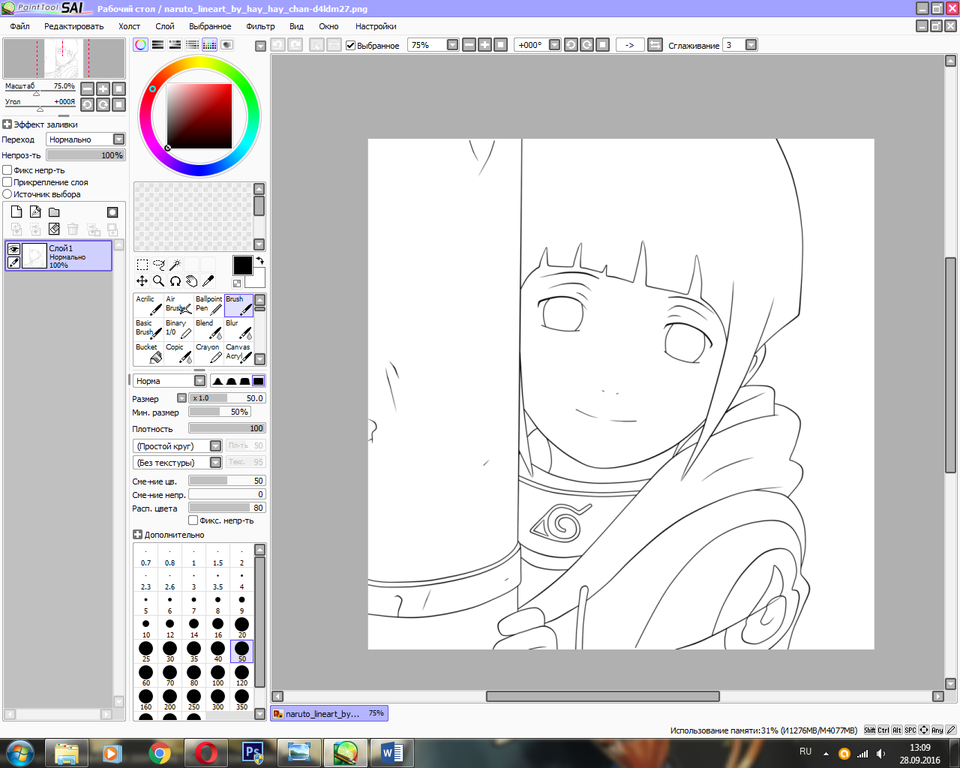Choose the Bucket fill tool
The height and width of the screenshot is (768, 960).
[148, 353]
